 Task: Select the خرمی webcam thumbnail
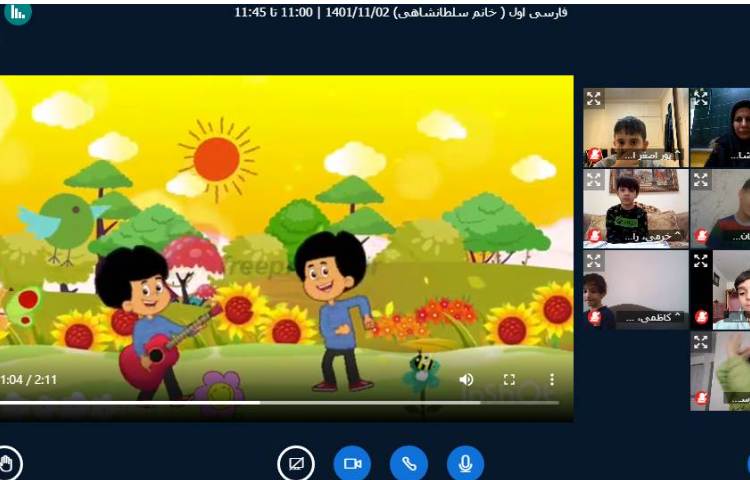click(636, 209)
